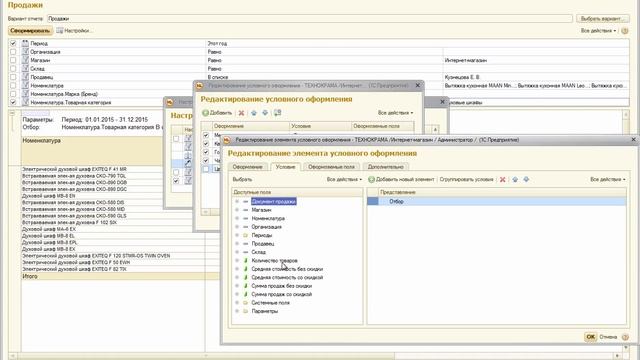Uncheck the Период filter checkbox

13,43
